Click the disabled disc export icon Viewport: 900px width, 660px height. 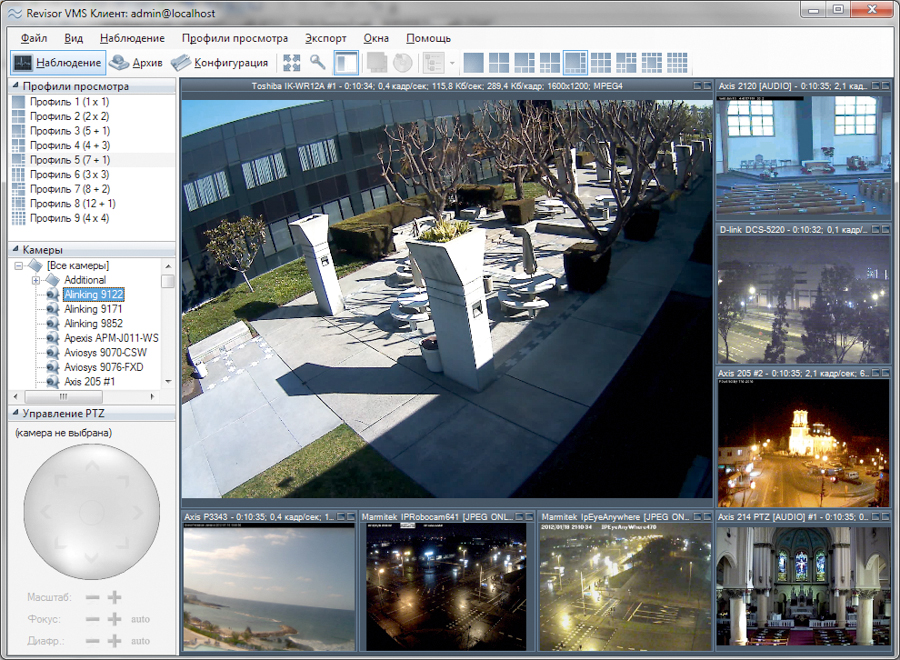[x=403, y=63]
